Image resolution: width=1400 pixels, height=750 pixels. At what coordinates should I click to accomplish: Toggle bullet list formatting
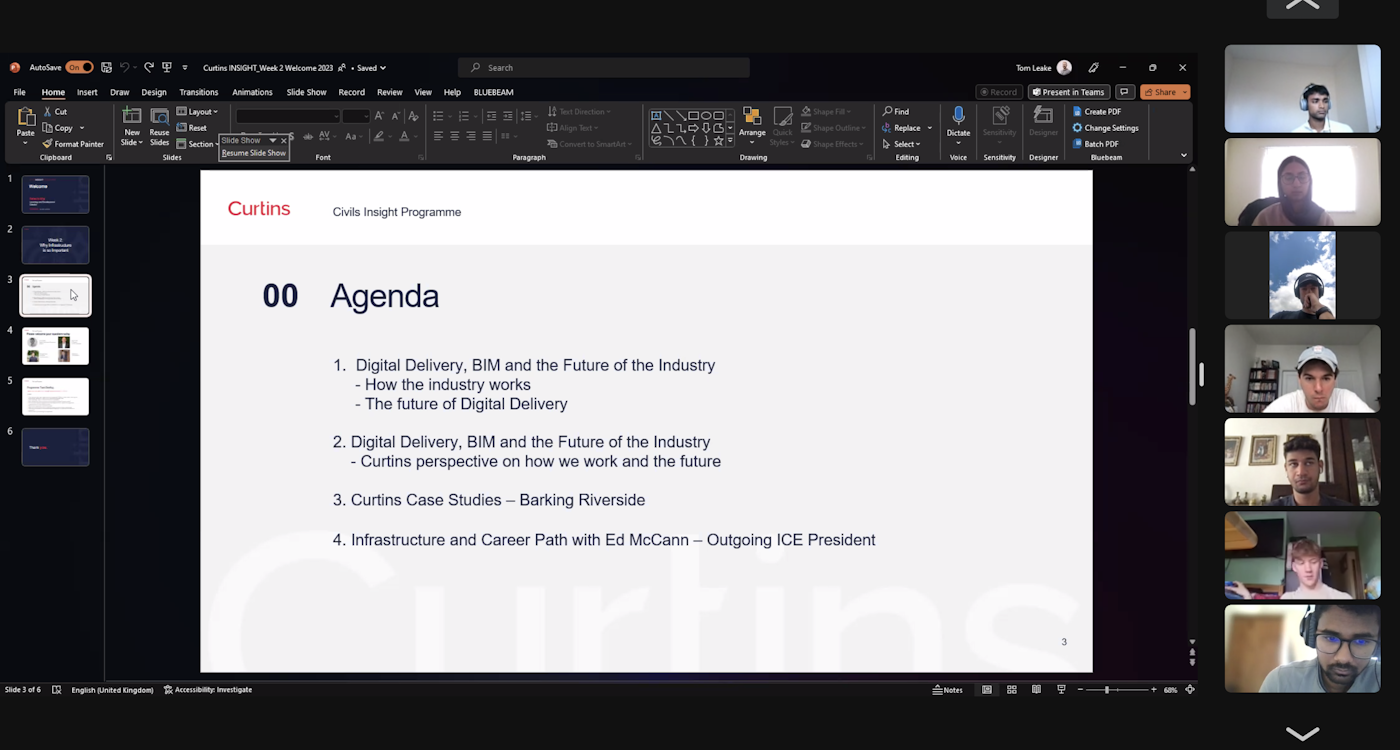(439, 116)
